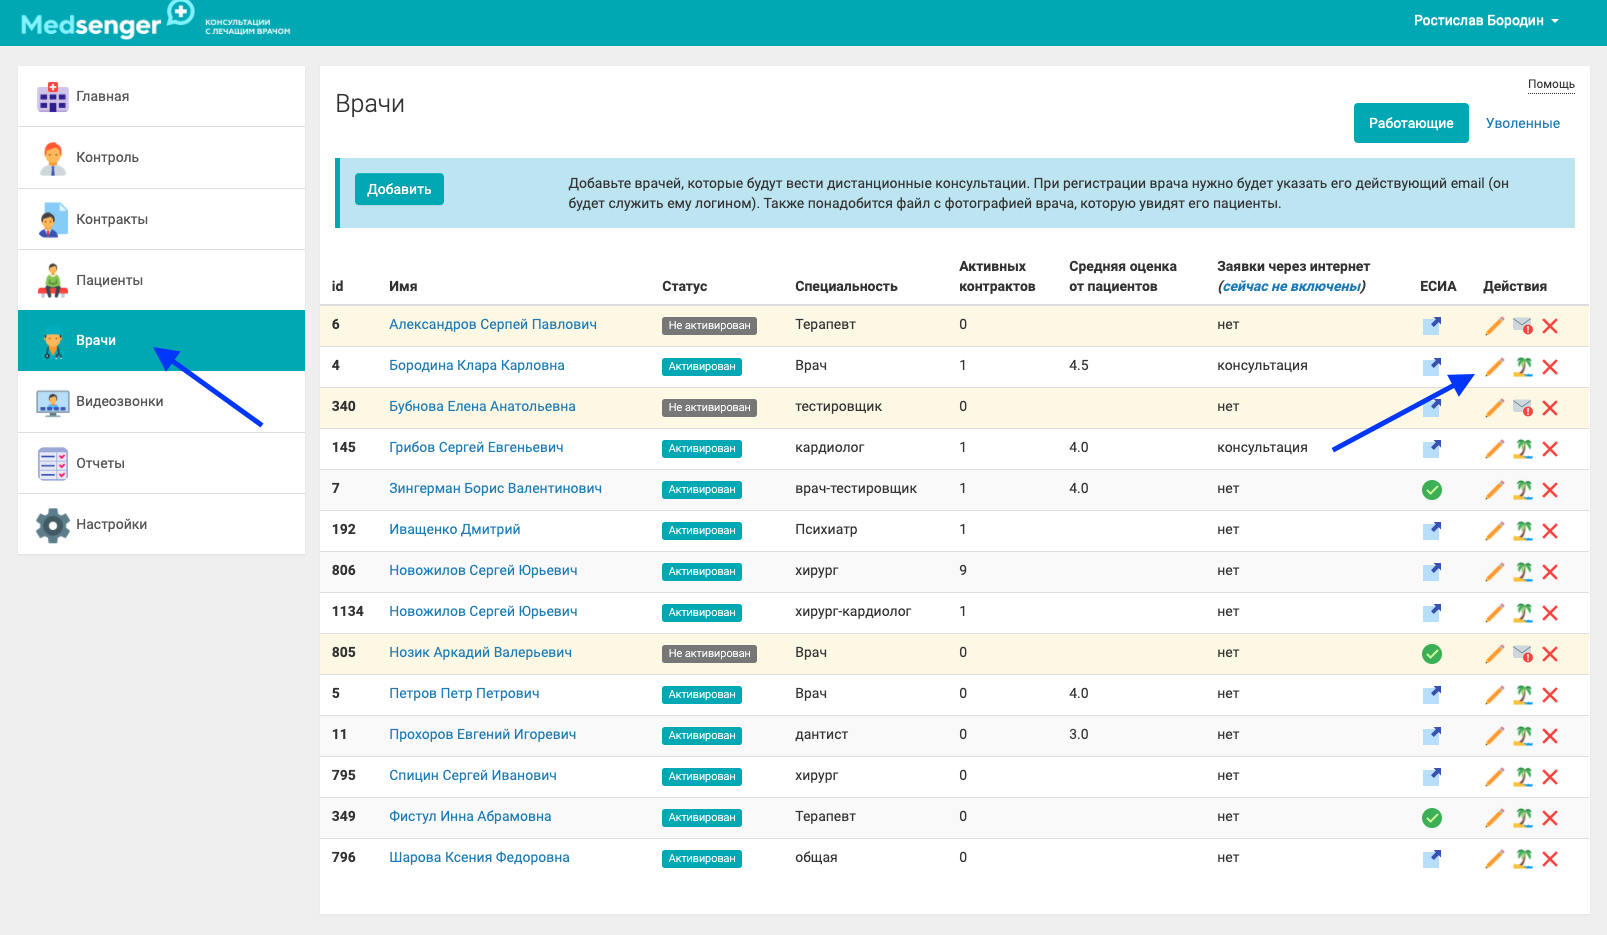This screenshot has height=935, width=1607.
Task: Click the vacation palm icon for Грибов Сергей Евгеньевич
Action: (1522, 449)
